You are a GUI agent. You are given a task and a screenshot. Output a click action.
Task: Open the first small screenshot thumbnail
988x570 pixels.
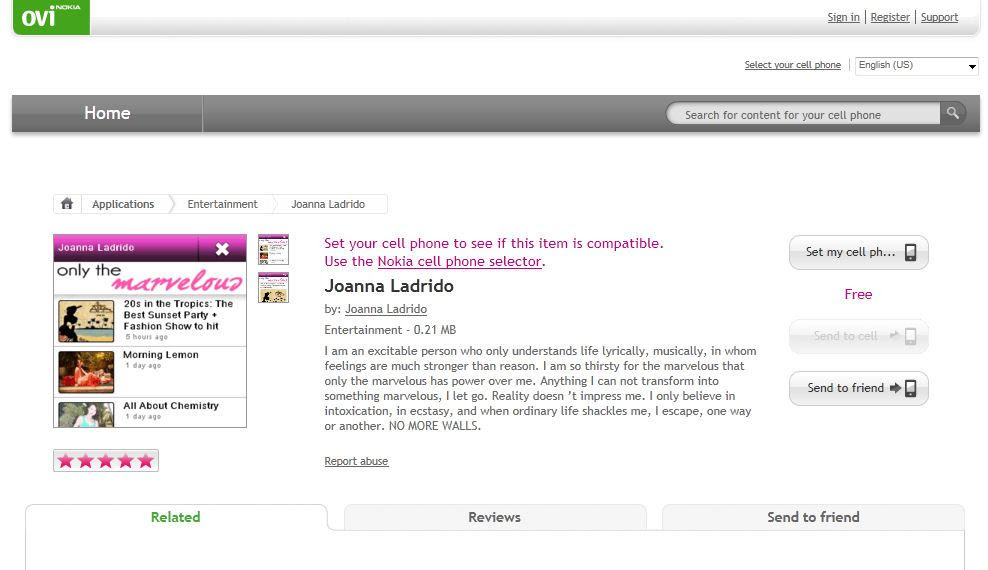coord(273,249)
